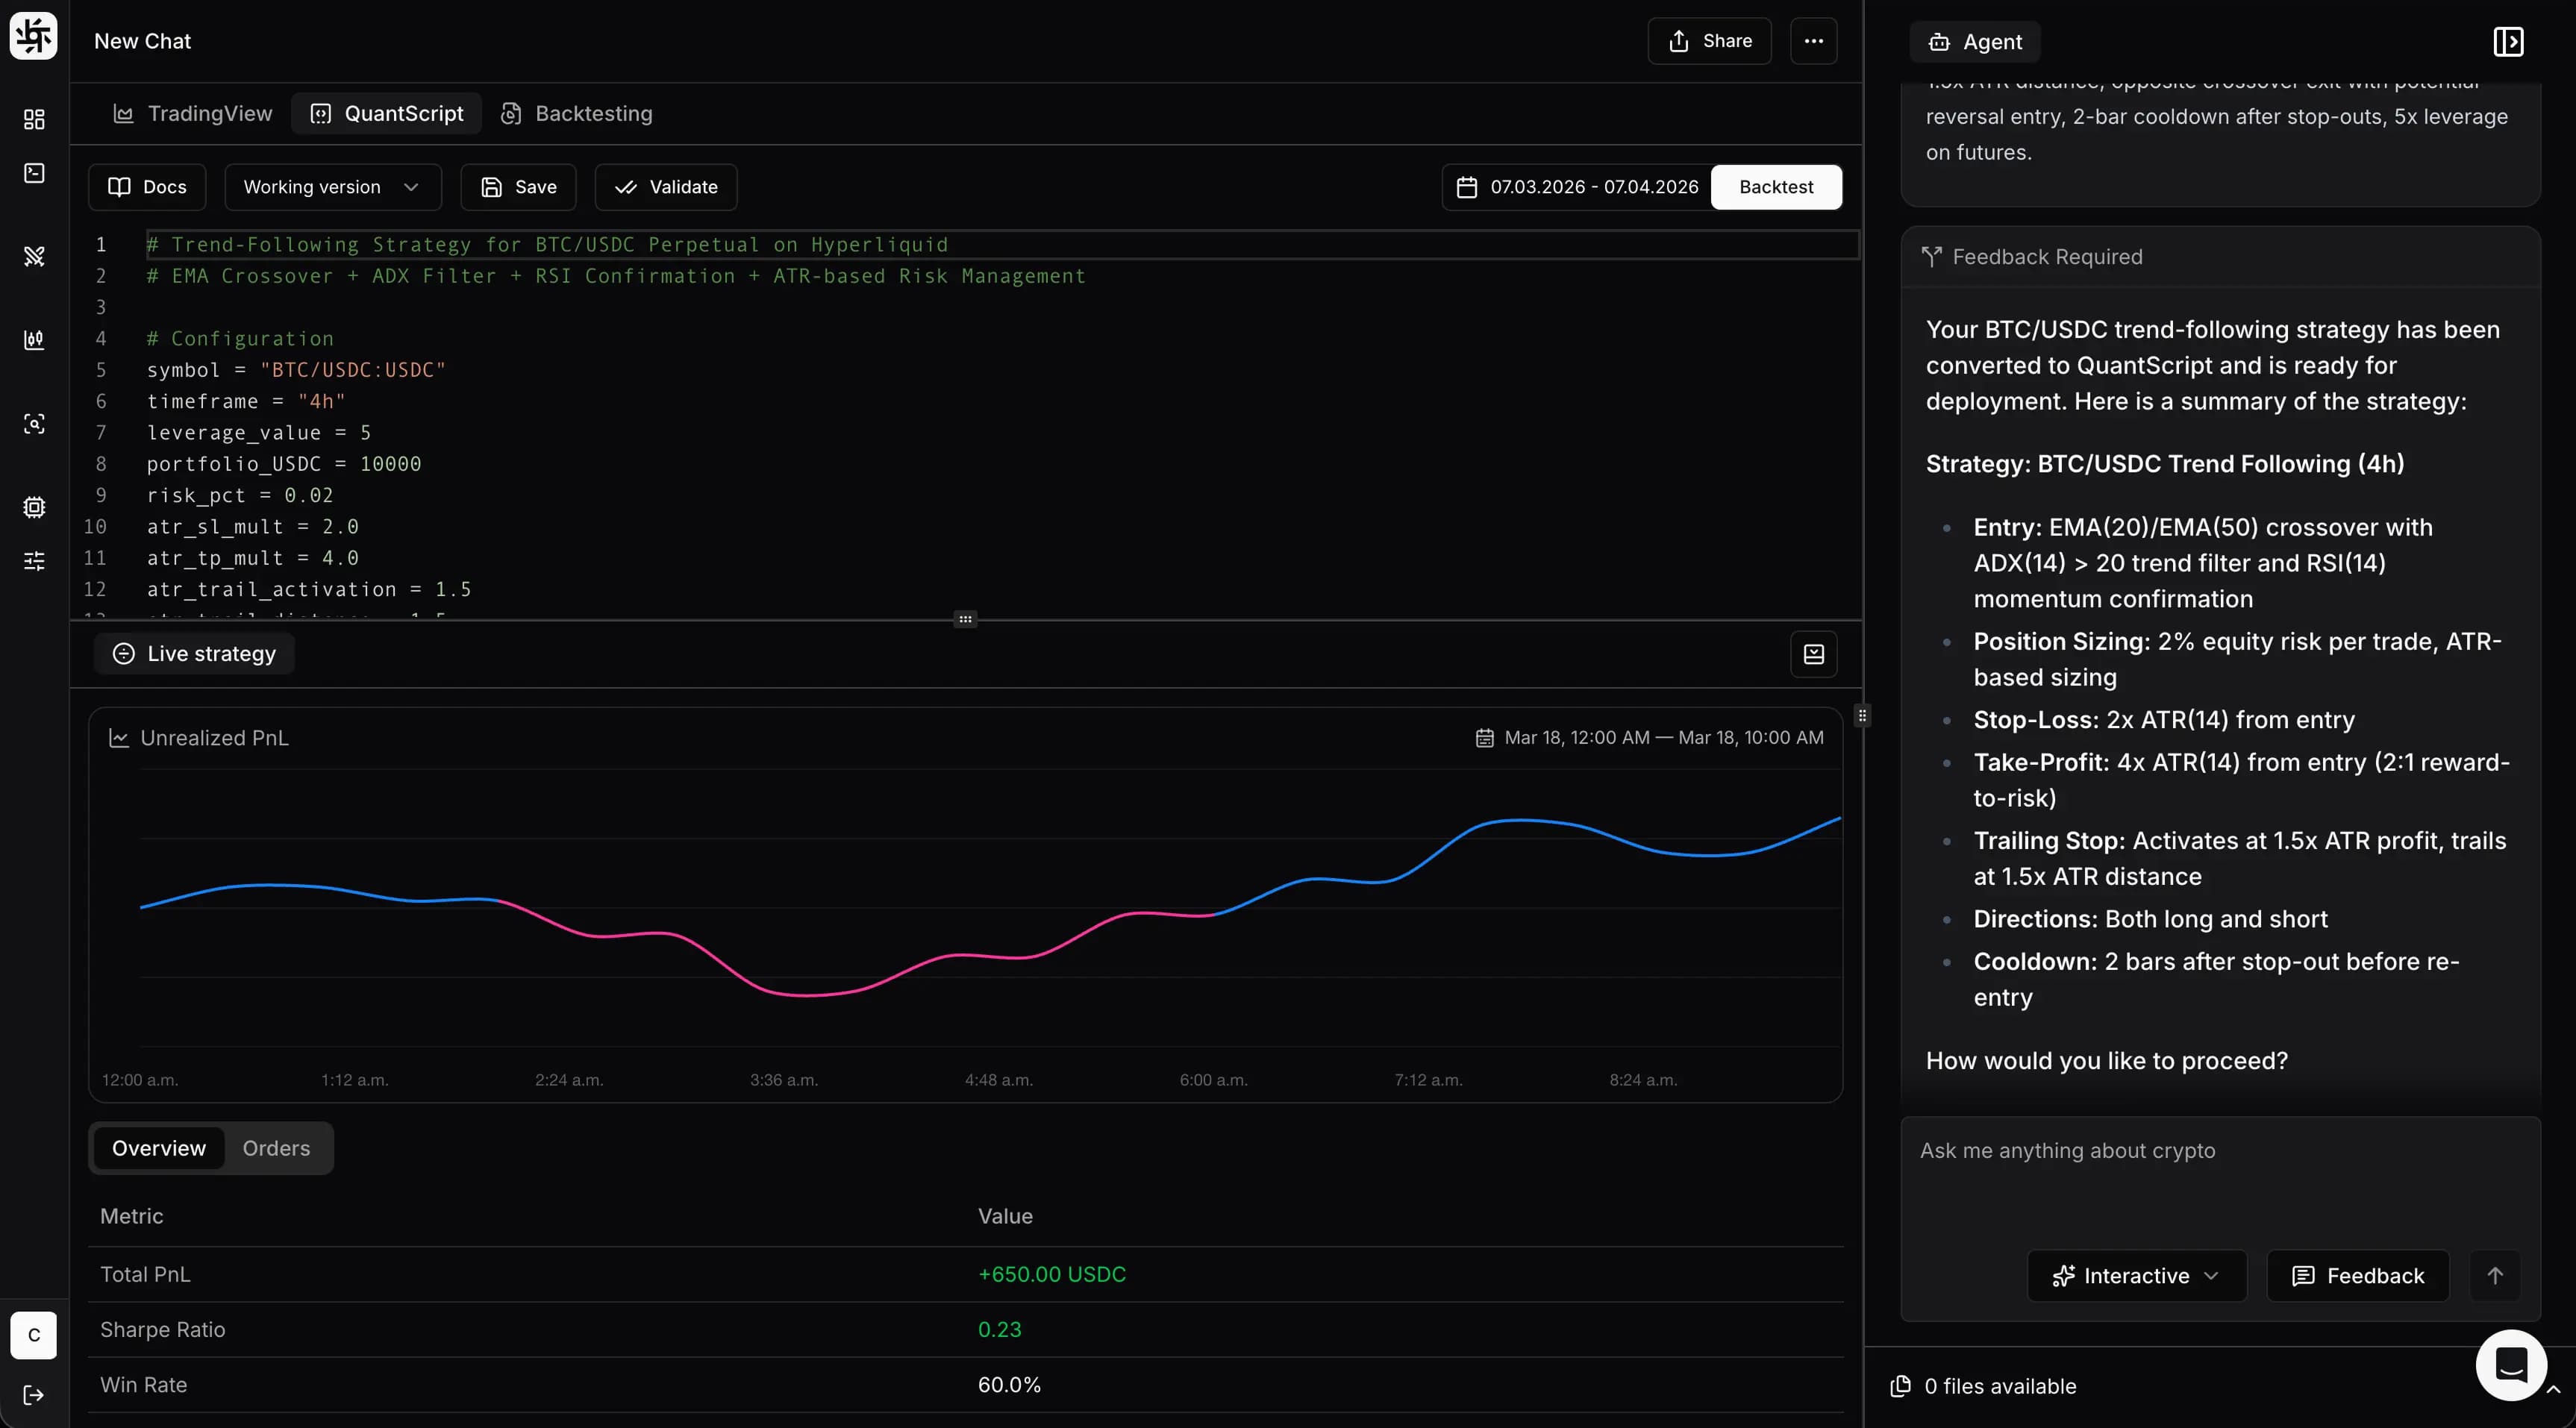Click the Win Rate value 60.0%
Screen dimensions: 2576x1428
(x=1009, y=1385)
